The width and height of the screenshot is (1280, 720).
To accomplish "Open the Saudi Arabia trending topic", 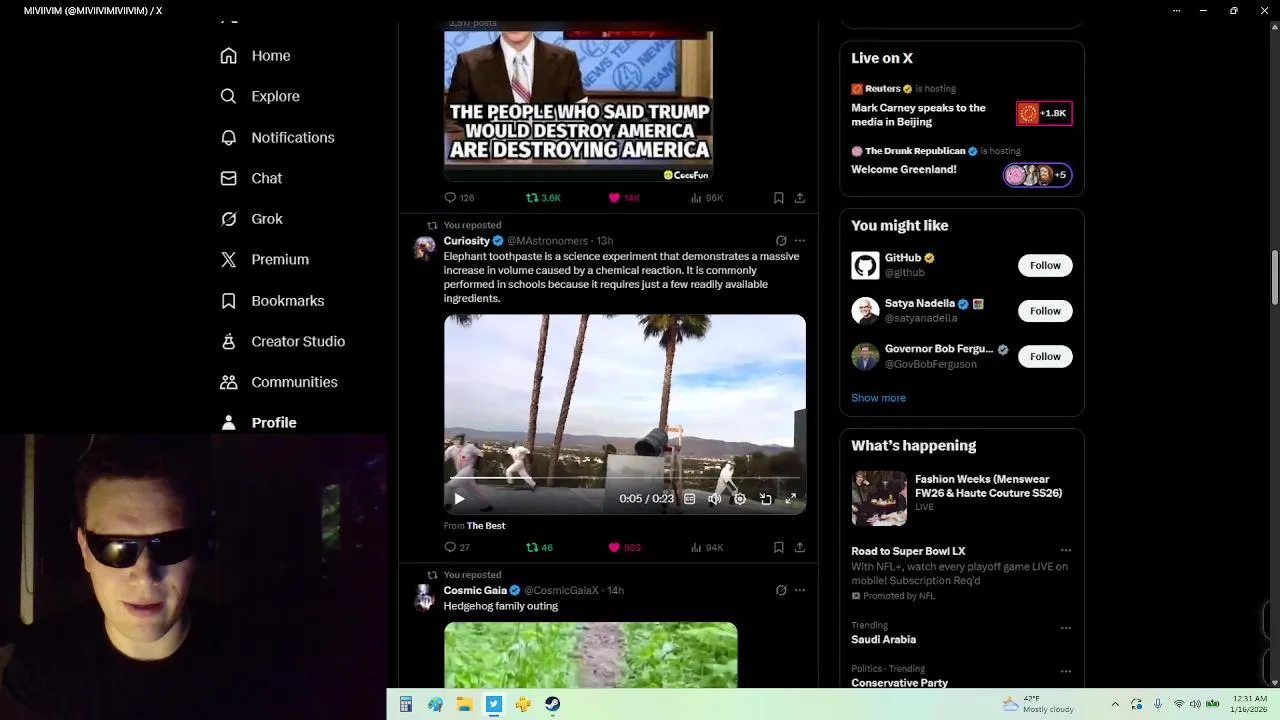I will click(884, 639).
